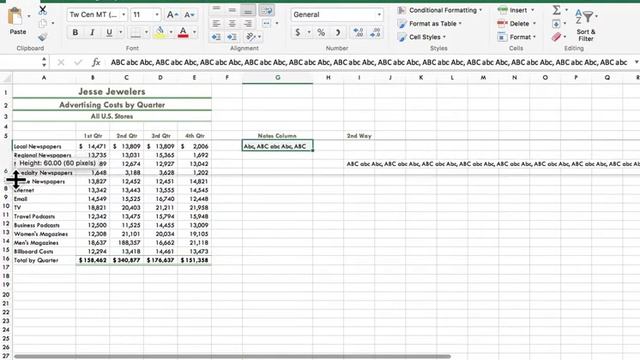Select the Billboard Costs label cell
The width and height of the screenshot is (640, 360).
(x=44, y=251)
